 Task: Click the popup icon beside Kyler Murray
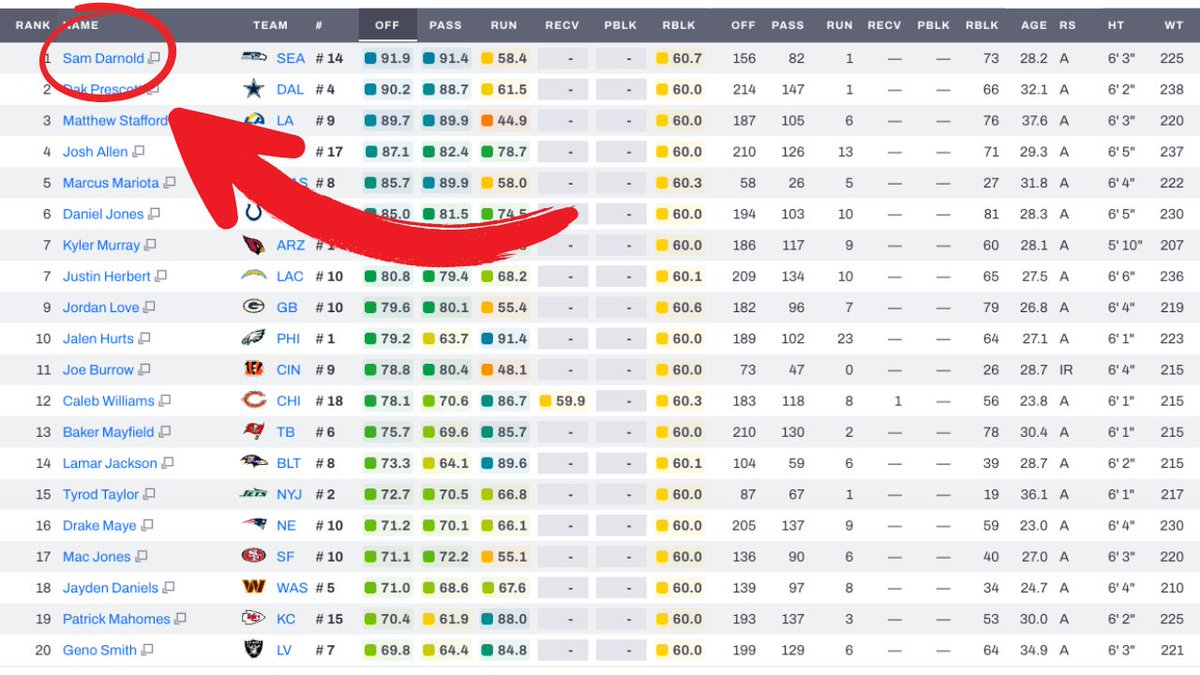150,245
